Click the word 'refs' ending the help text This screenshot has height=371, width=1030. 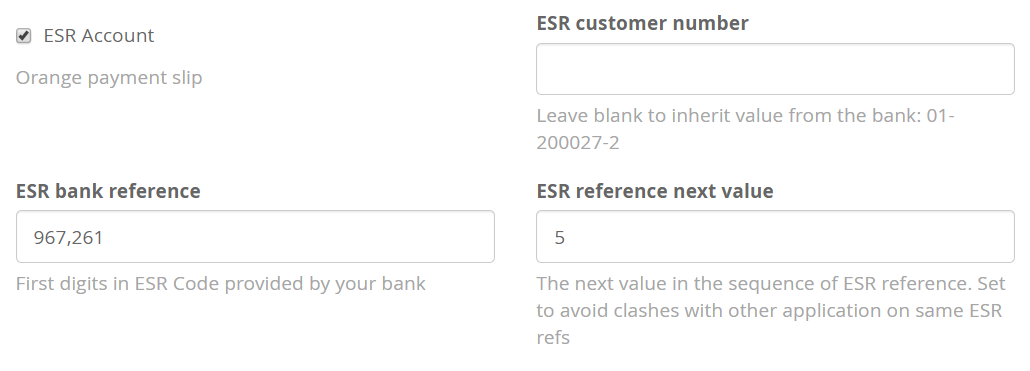tap(552, 338)
